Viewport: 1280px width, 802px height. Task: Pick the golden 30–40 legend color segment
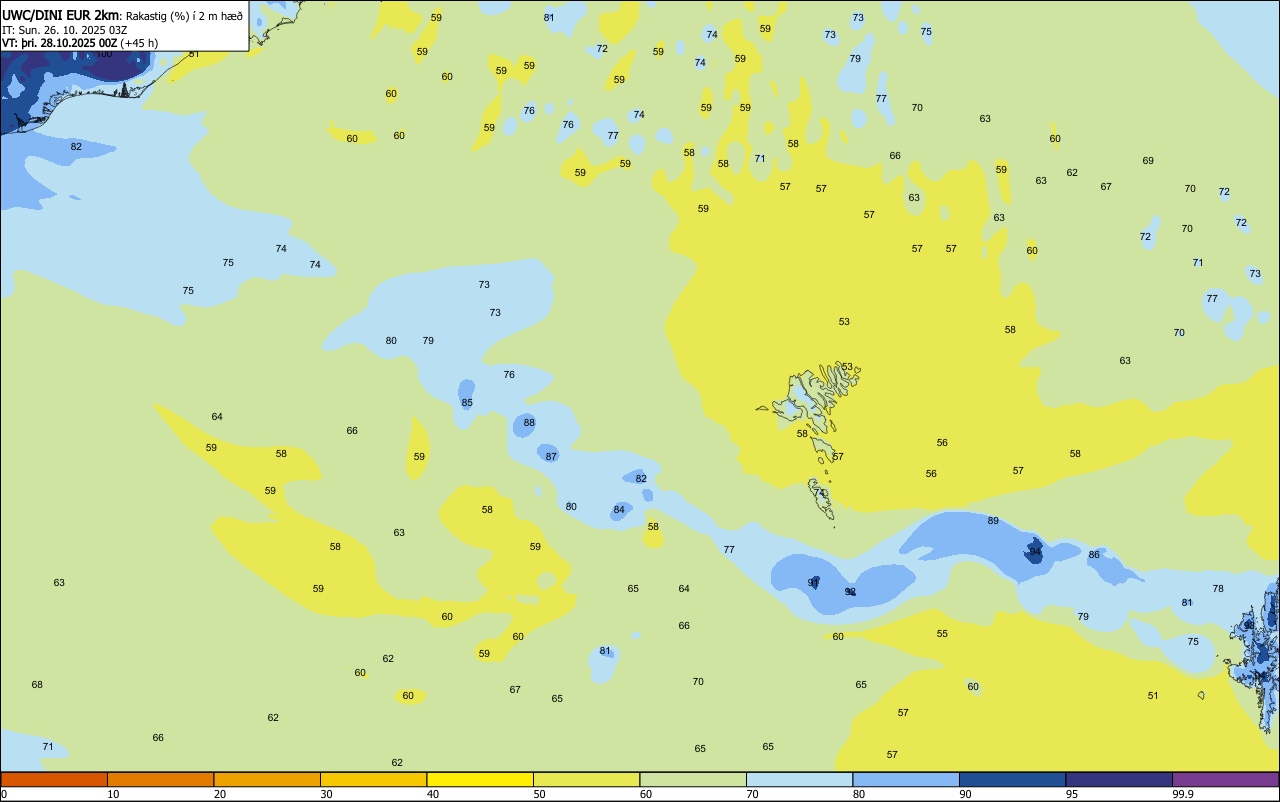(373, 779)
